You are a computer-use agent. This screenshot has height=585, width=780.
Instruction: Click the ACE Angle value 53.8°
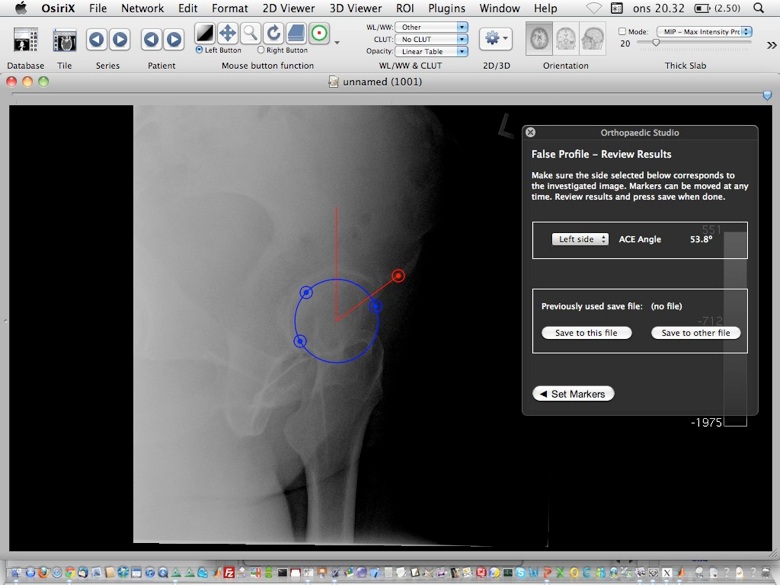701,239
